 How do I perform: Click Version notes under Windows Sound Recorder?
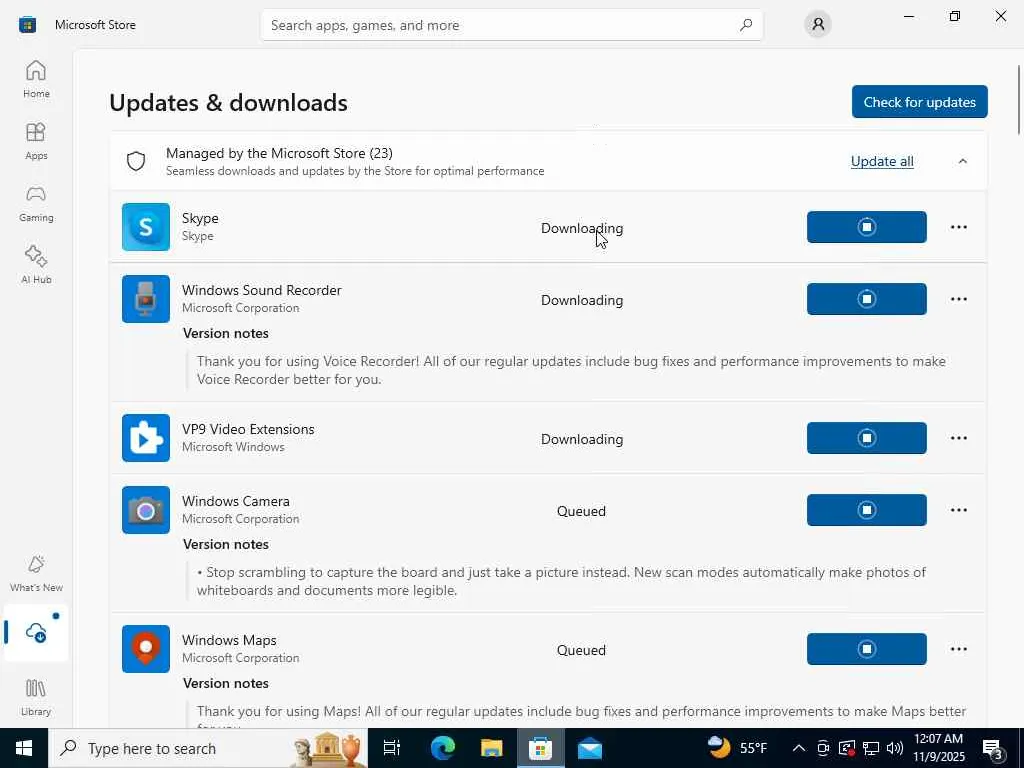click(226, 333)
